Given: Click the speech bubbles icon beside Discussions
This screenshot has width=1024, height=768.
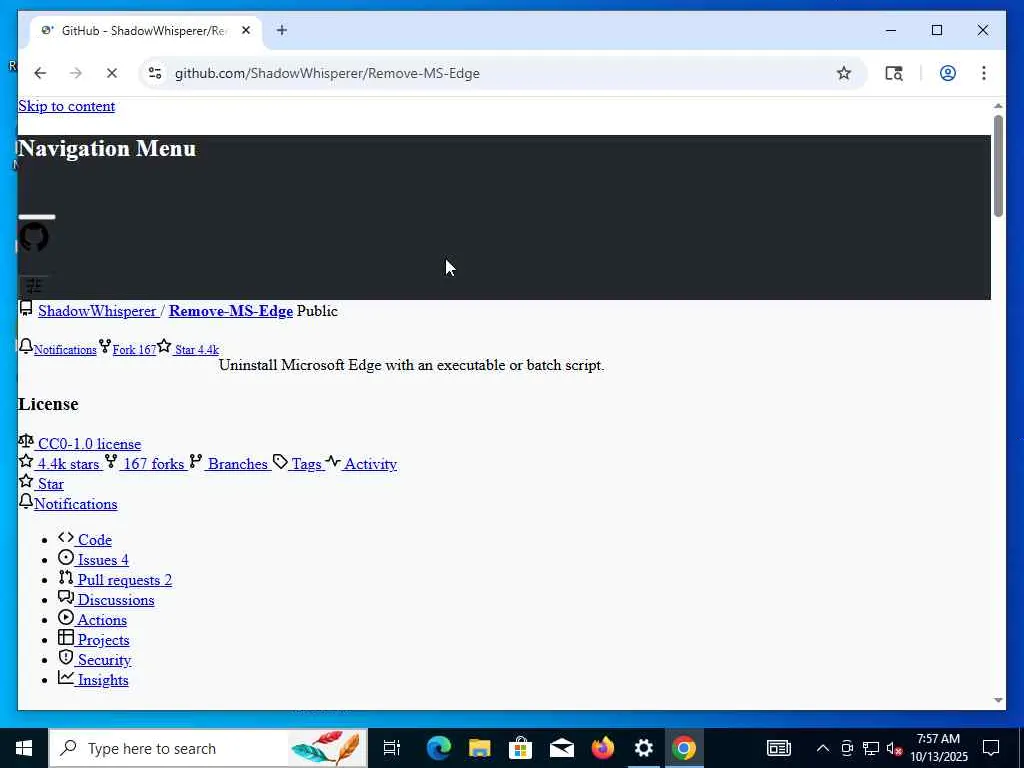Looking at the screenshot, I should (66, 598).
